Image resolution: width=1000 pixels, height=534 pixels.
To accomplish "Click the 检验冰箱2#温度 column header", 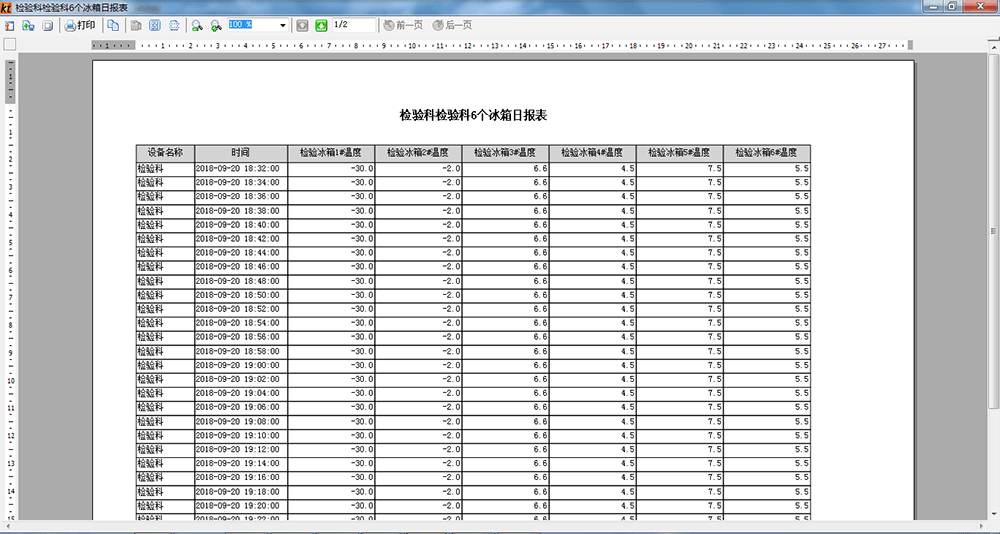I will pyautogui.click(x=418, y=153).
